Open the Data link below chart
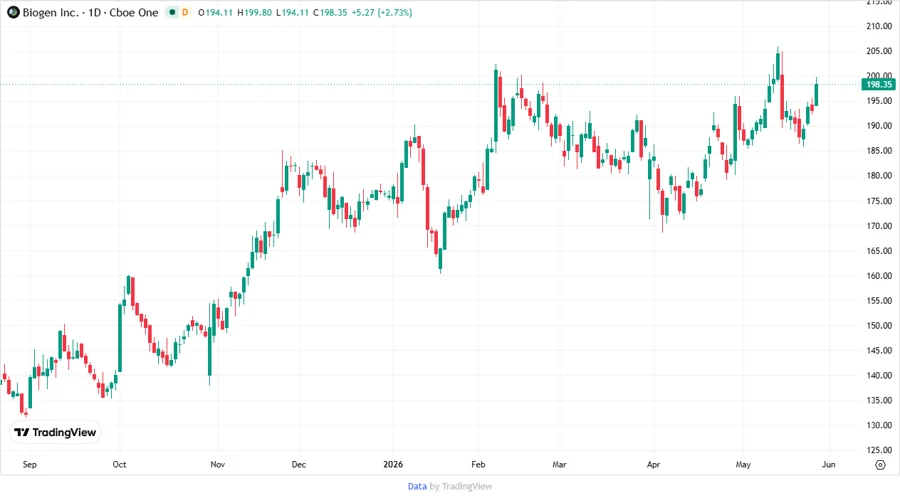Viewport: 900px width, 498px height. (417, 486)
